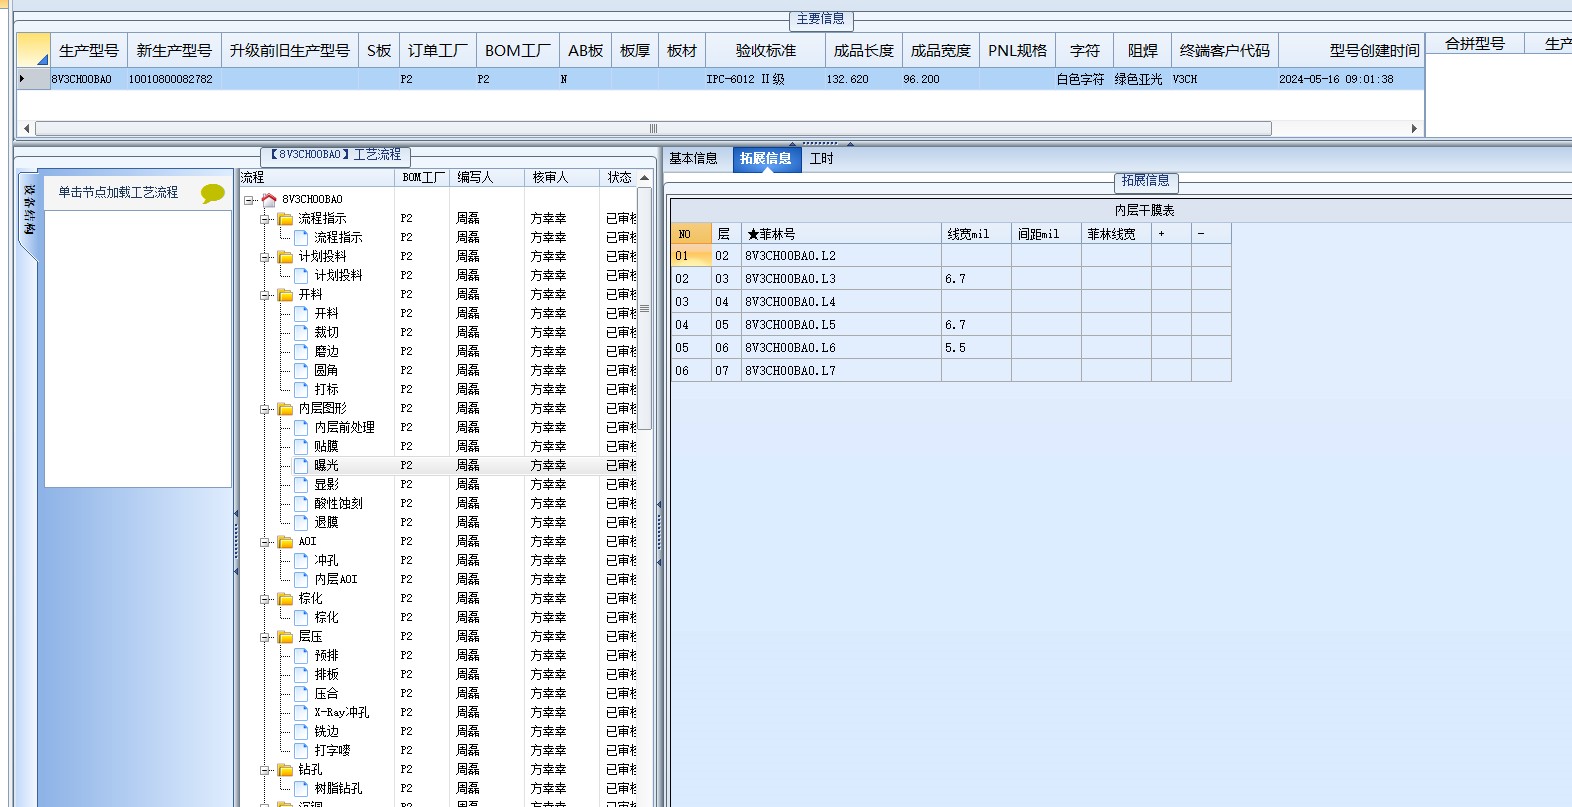Click the folder icon for 流程指示
Image resolution: width=1572 pixels, height=807 pixels.
[x=285, y=218]
